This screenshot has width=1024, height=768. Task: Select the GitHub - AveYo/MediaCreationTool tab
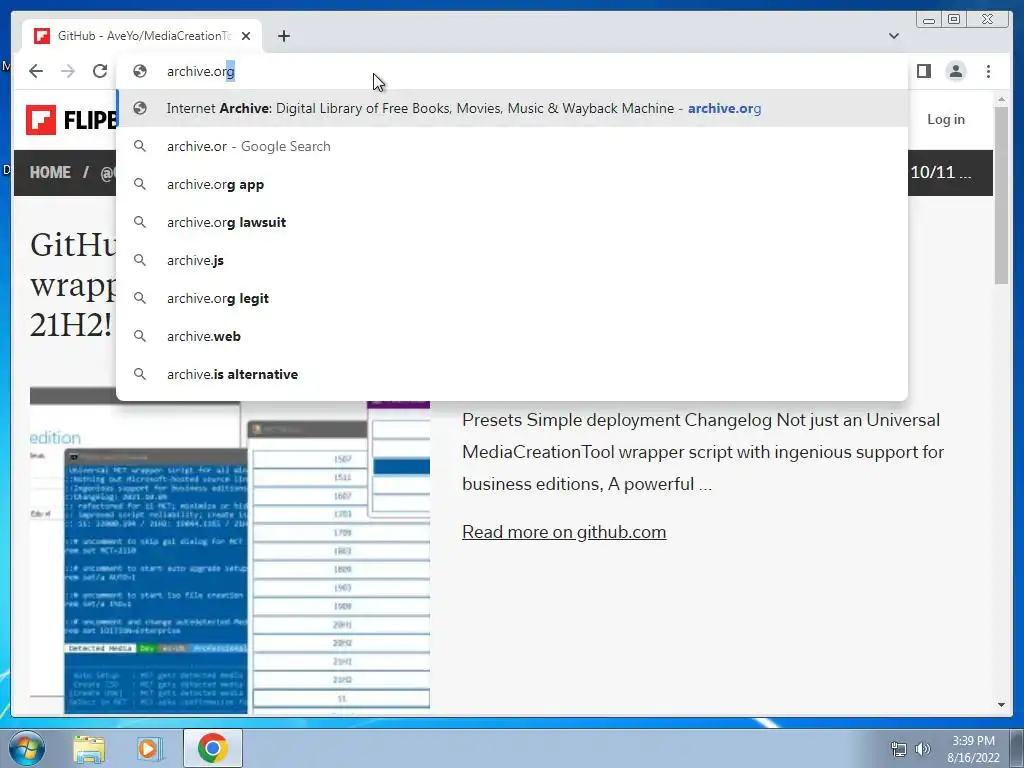point(142,36)
